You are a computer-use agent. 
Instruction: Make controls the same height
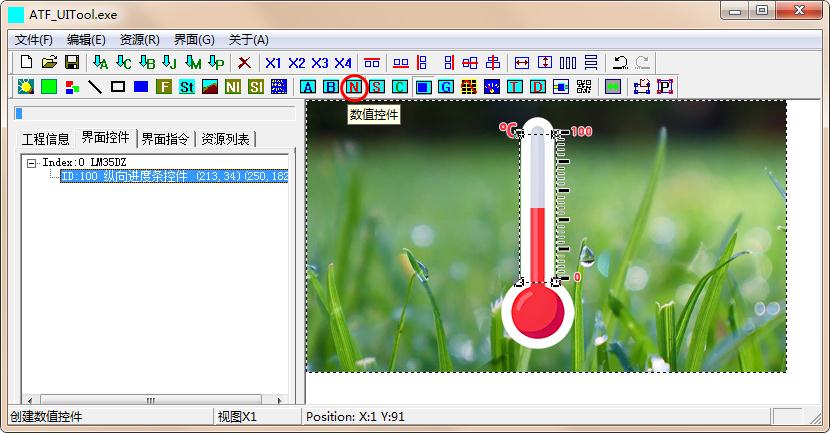(x=545, y=62)
